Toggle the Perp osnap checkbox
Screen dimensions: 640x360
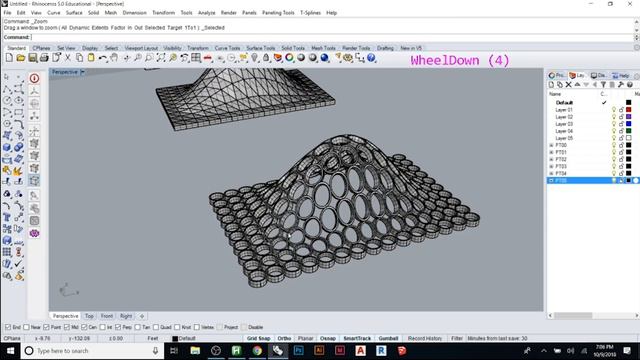(118, 327)
